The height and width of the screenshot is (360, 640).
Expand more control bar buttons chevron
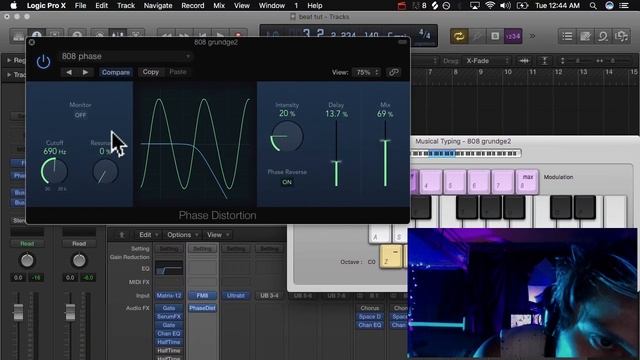(532, 36)
